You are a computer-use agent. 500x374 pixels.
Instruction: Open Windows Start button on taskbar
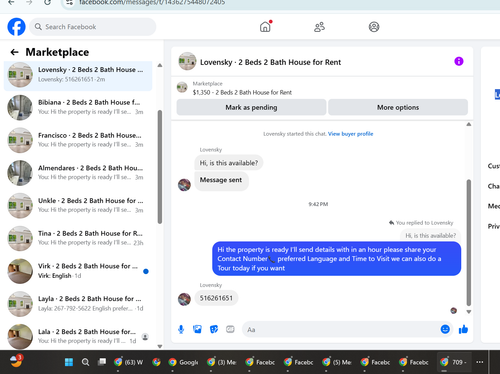click(x=69, y=362)
